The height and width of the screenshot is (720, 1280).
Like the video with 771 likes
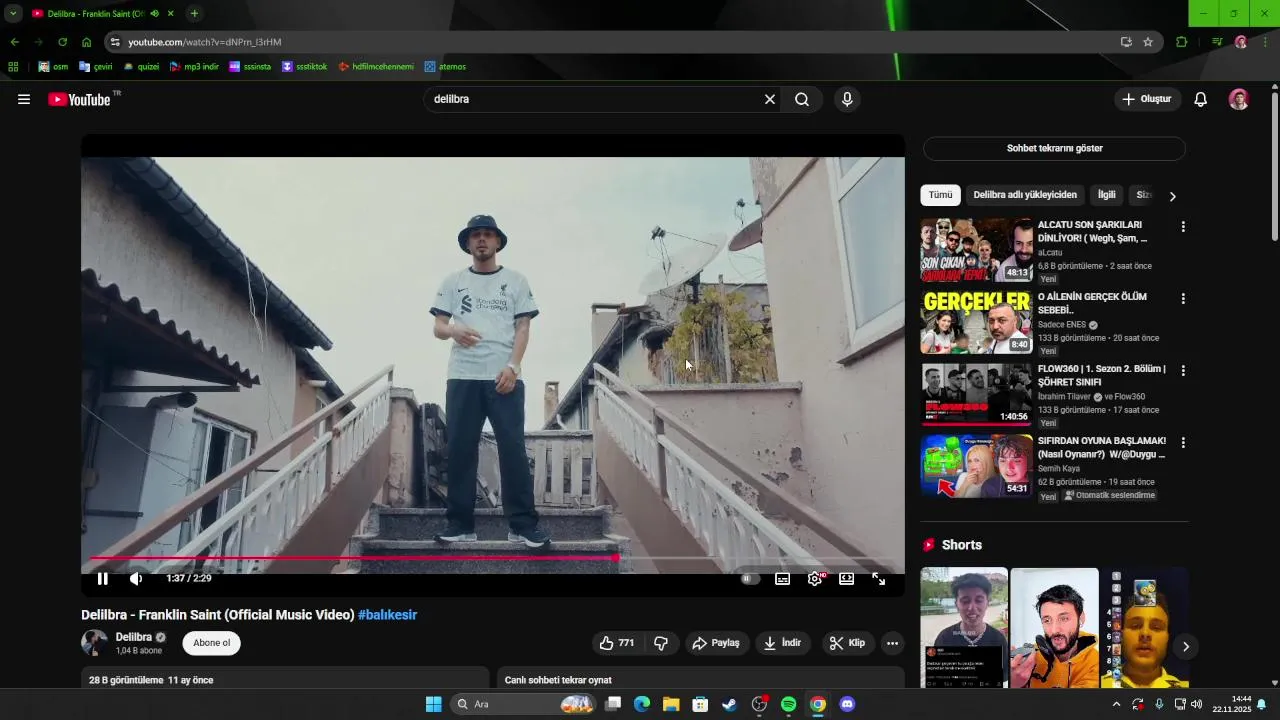[x=617, y=643]
